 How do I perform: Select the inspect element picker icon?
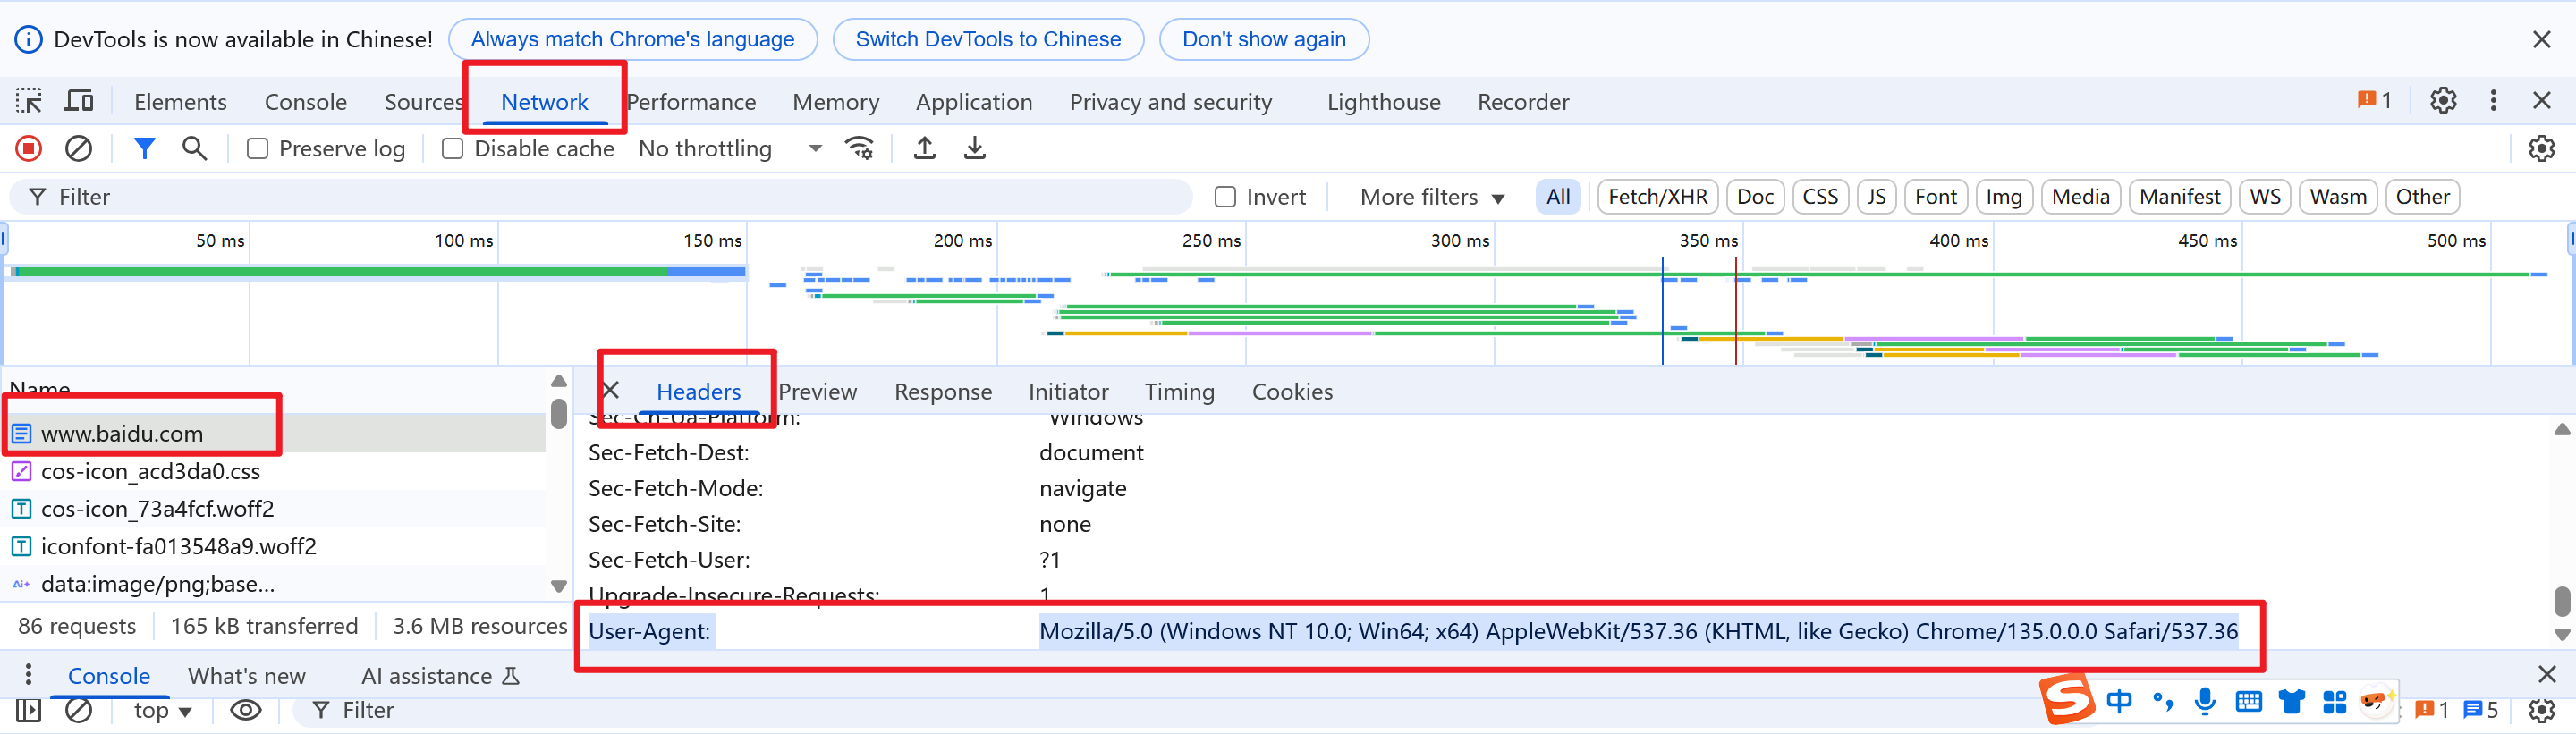pyautogui.click(x=29, y=101)
